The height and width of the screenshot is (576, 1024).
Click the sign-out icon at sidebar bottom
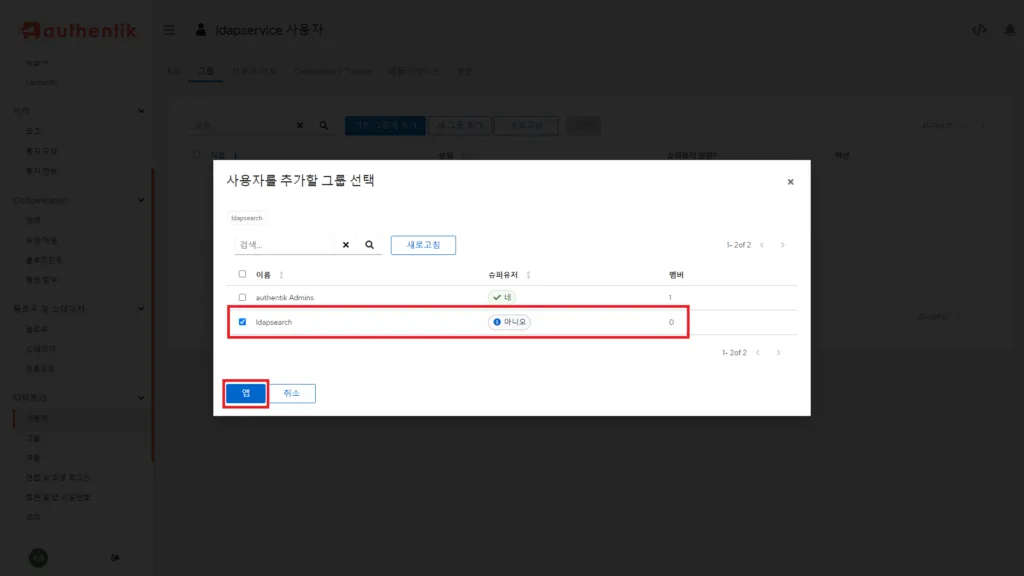click(x=115, y=557)
